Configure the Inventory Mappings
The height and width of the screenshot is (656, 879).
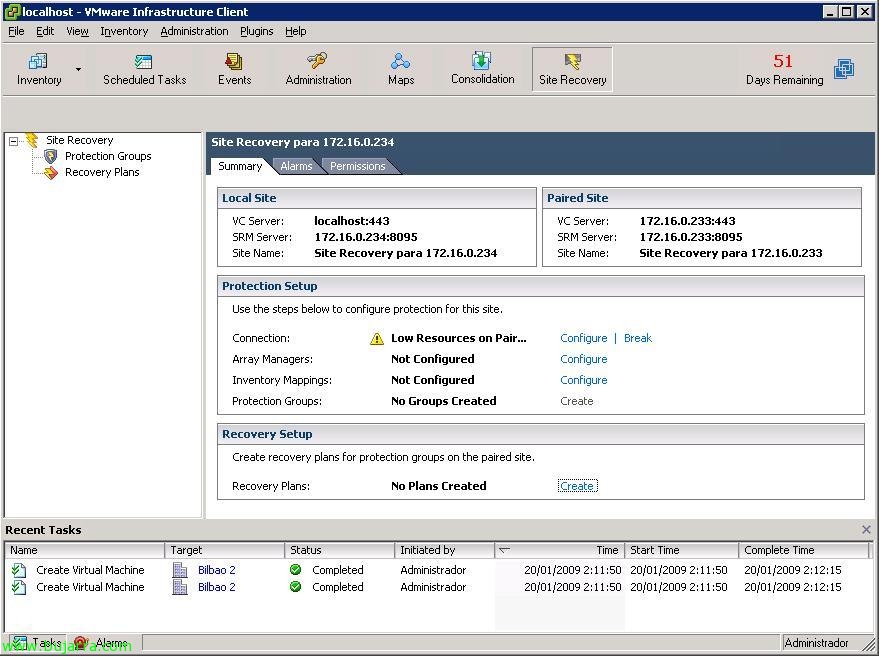(x=584, y=380)
